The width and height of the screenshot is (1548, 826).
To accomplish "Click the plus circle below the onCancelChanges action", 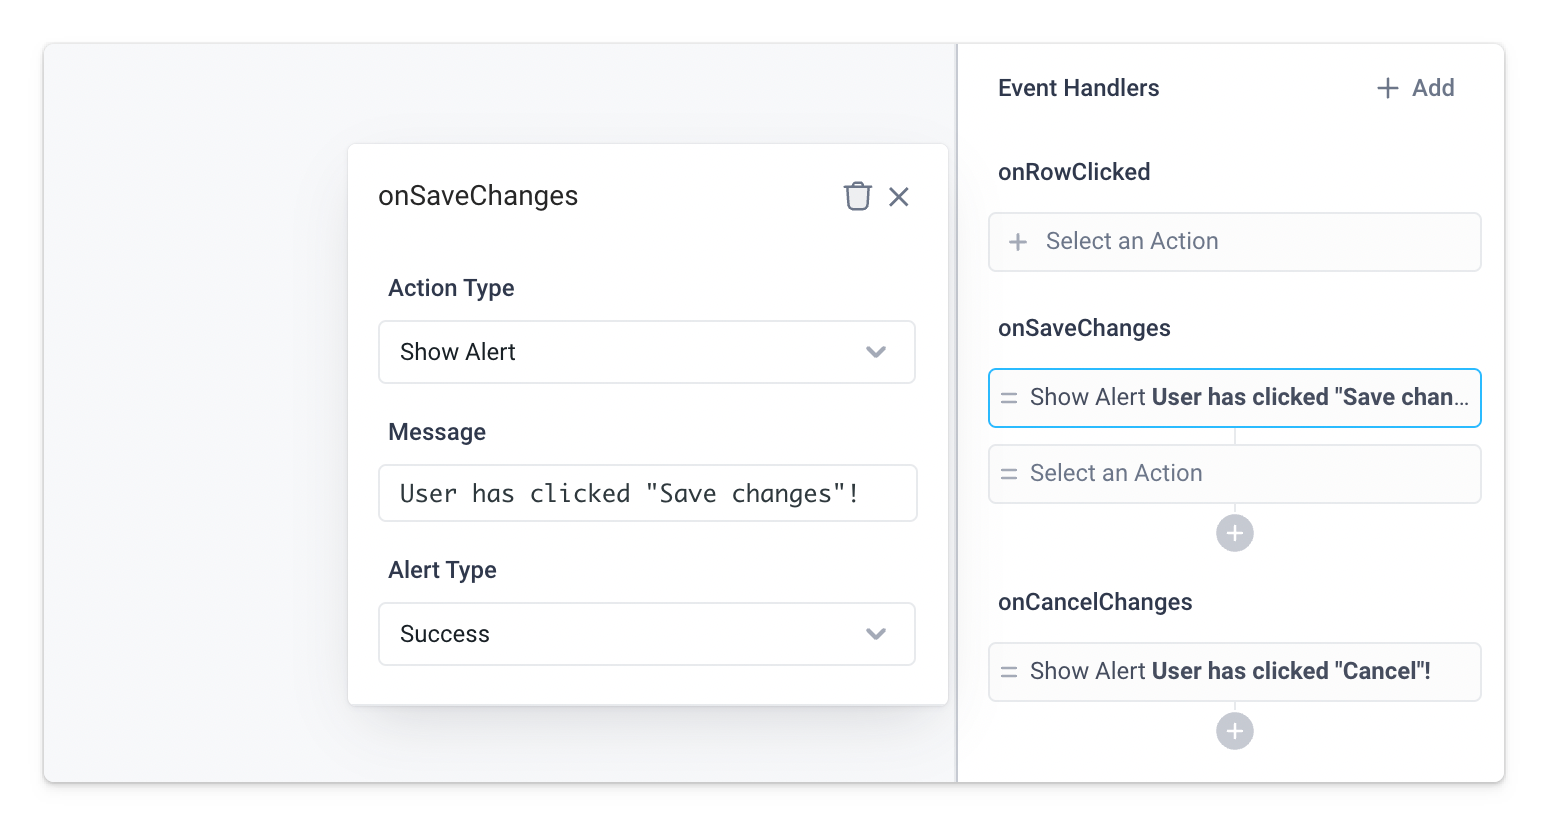I will (1234, 731).
